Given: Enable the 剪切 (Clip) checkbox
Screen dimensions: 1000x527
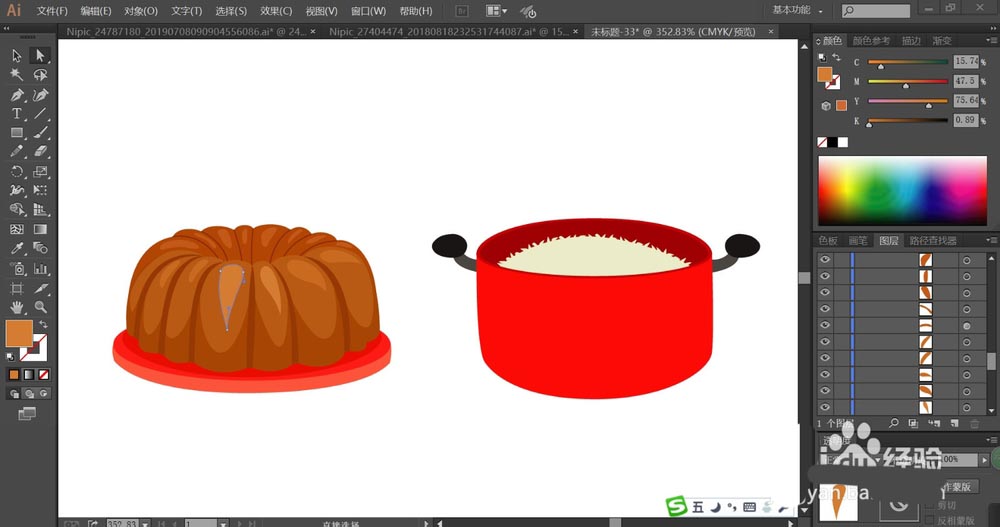Looking at the screenshot, I should point(931,505).
